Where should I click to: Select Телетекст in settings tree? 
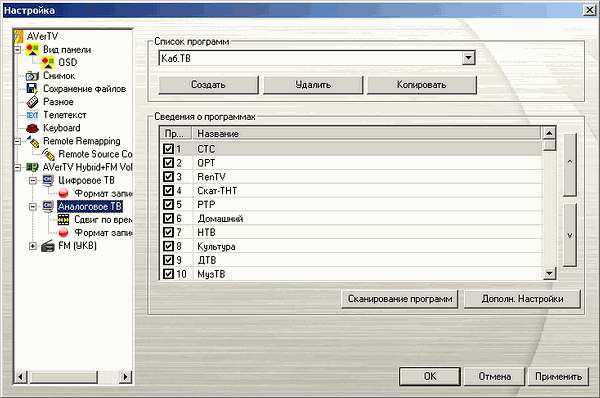click(65, 115)
